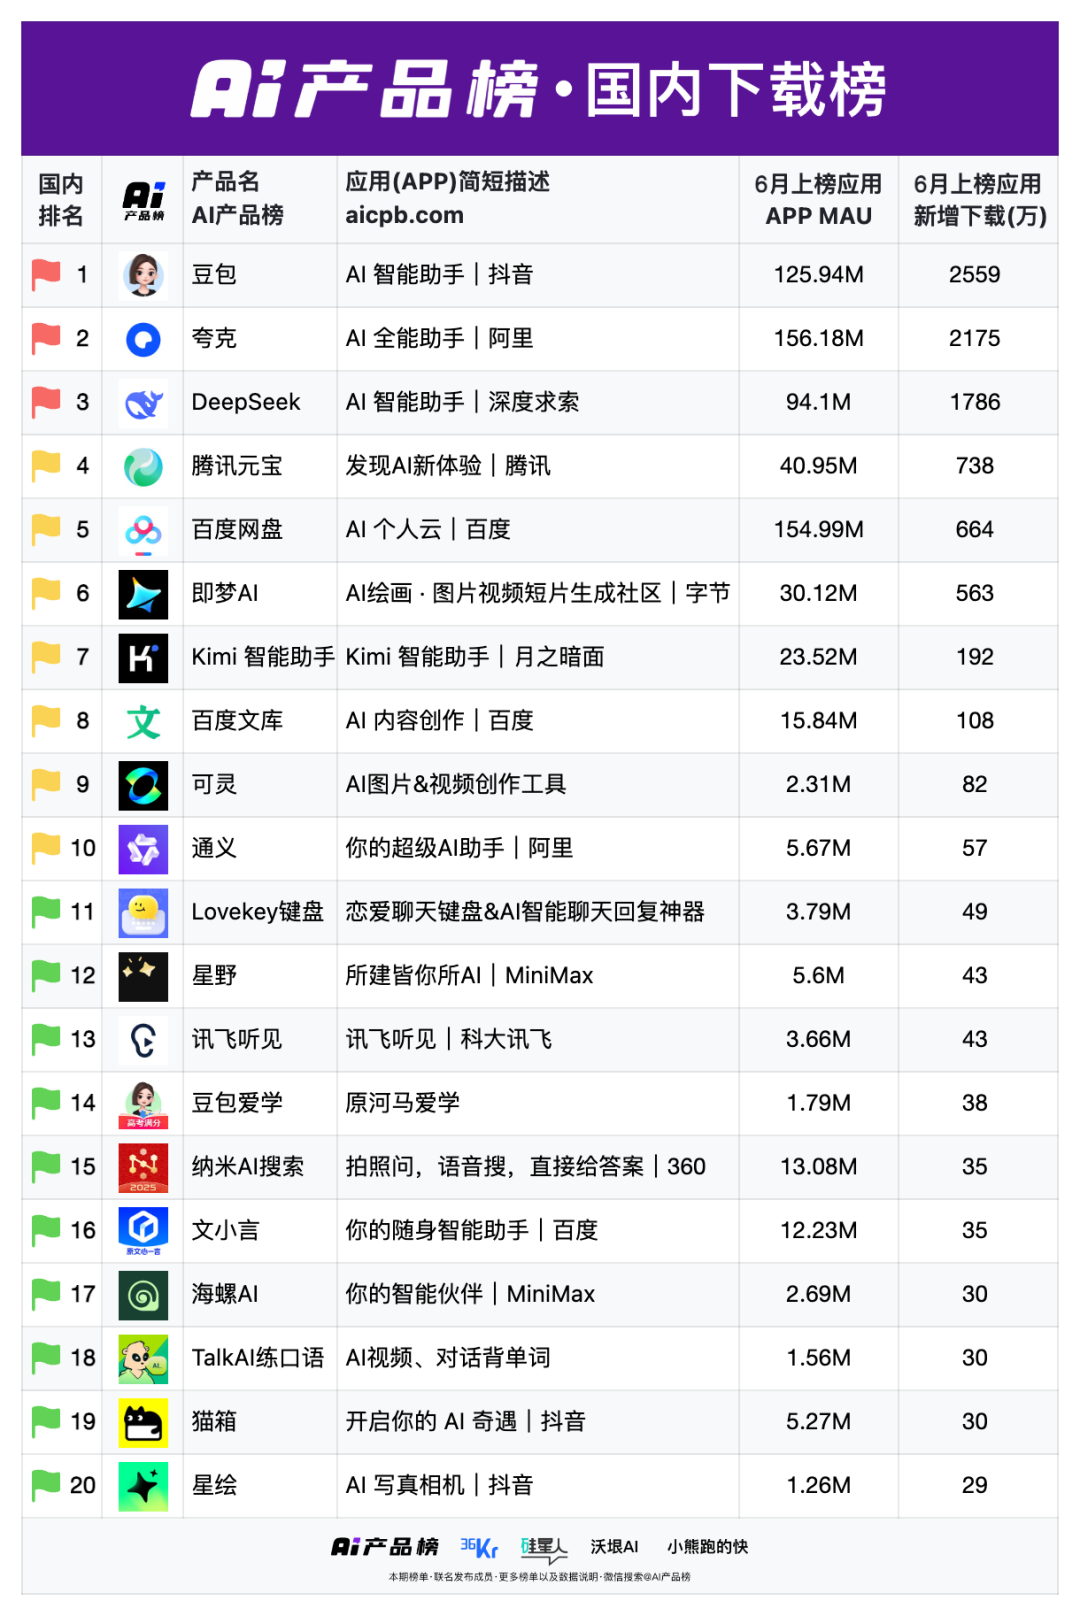Click the MAU value '125.94M'
This screenshot has width=1080, height=1616.
[819, 275]
